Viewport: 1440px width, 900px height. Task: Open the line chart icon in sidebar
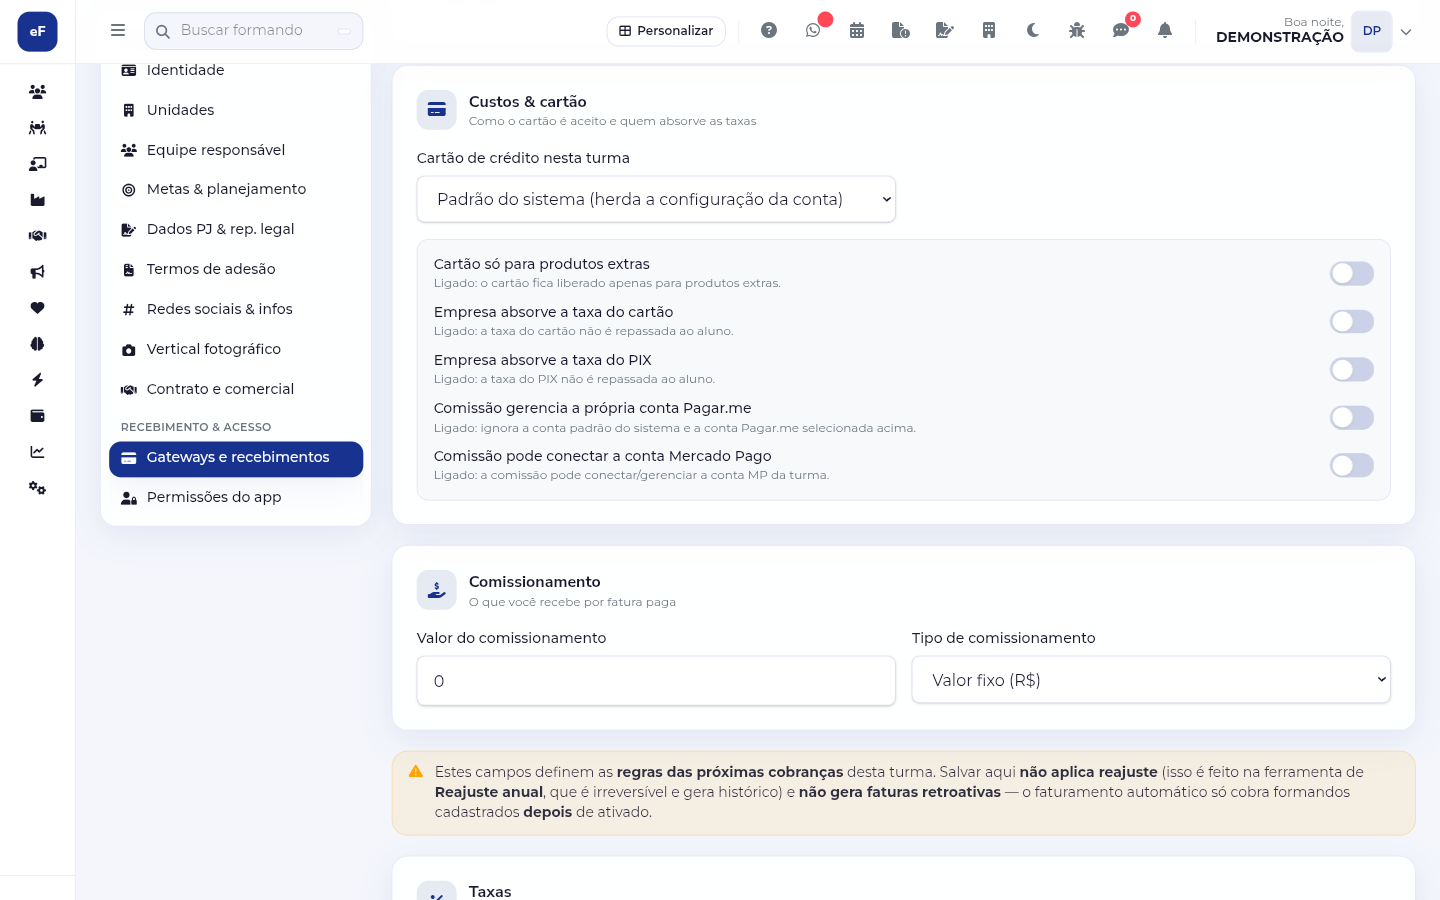point(38,452)
